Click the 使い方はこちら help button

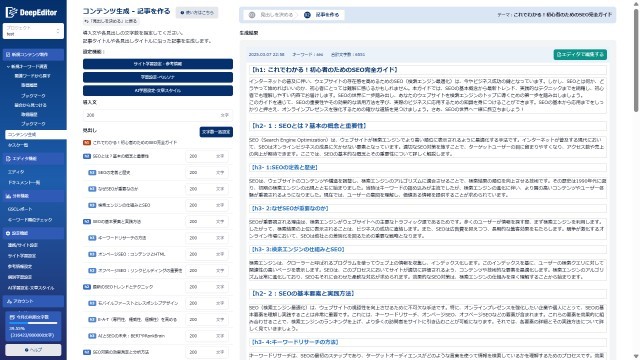point(197,13)
